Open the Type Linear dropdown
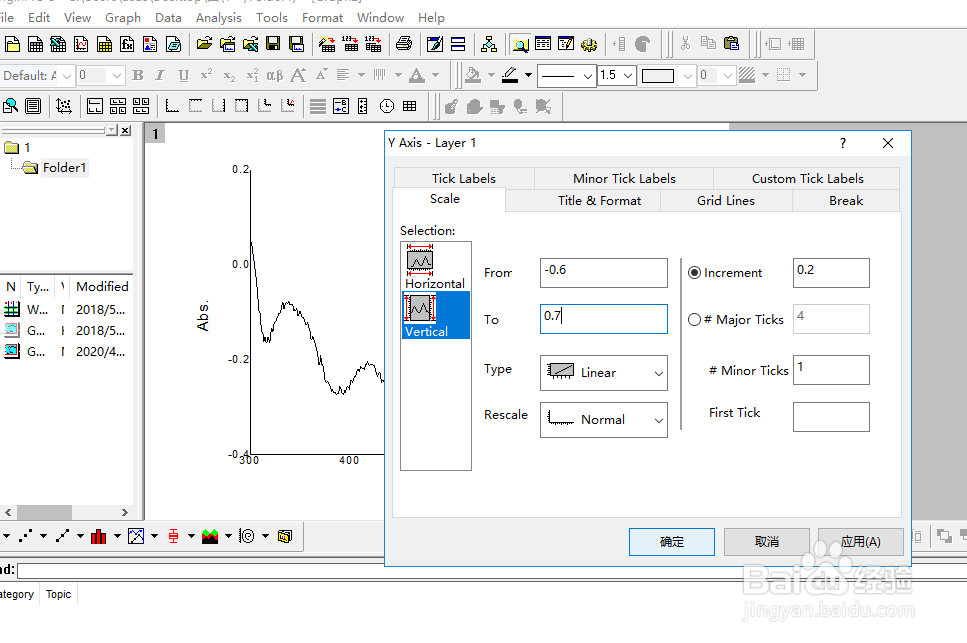The width and height of the screenshot is (967, 643). click(604, 372)
